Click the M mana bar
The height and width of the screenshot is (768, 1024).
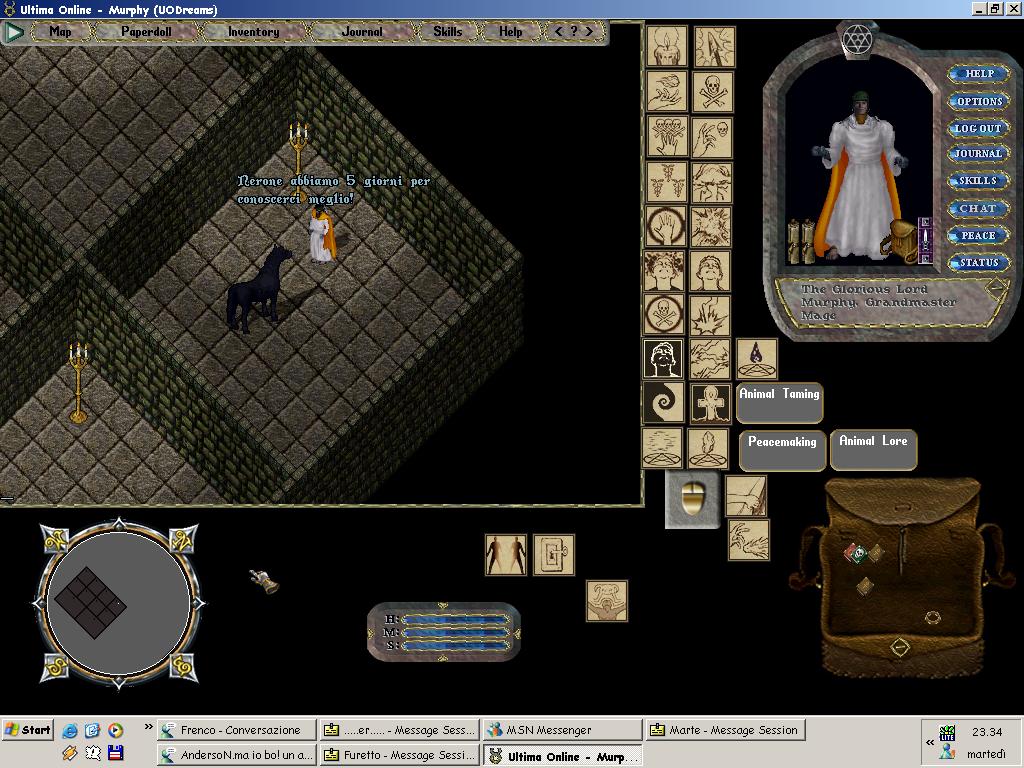[x=456, y=632]
